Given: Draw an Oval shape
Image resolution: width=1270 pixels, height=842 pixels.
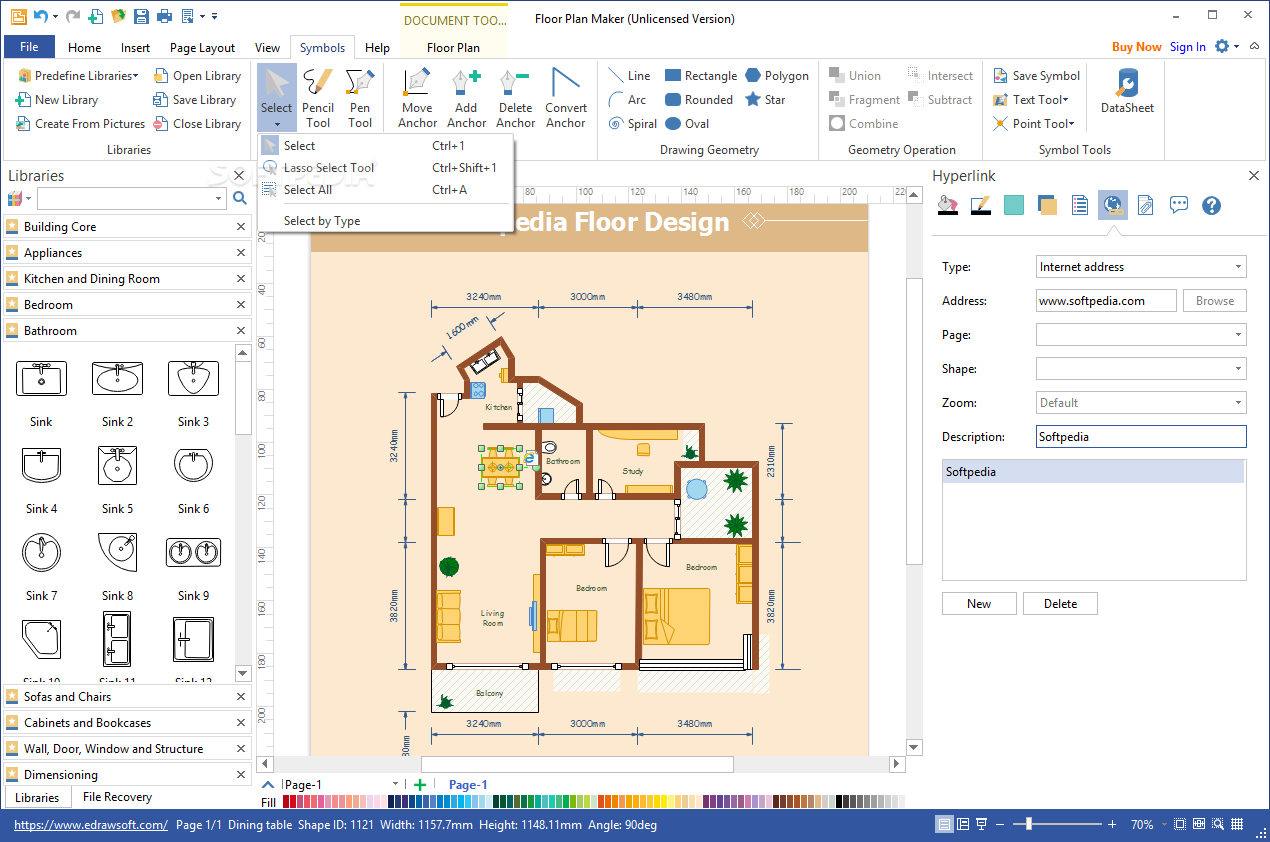Looking at the screenshot, I should (687, 124).
